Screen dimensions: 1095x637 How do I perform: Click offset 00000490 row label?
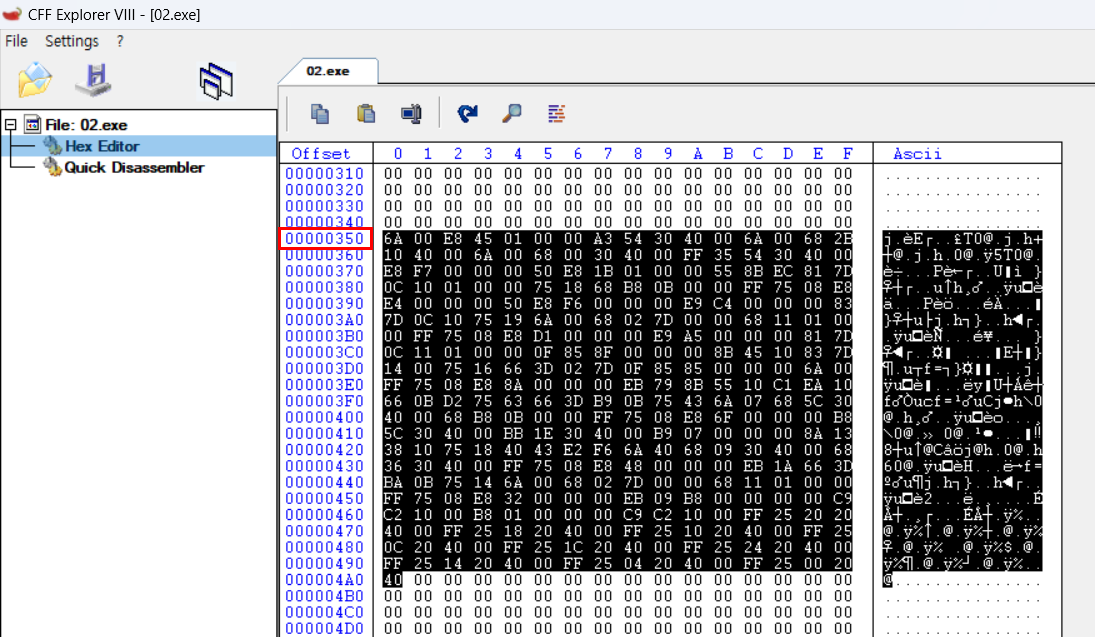pos(325,564)
